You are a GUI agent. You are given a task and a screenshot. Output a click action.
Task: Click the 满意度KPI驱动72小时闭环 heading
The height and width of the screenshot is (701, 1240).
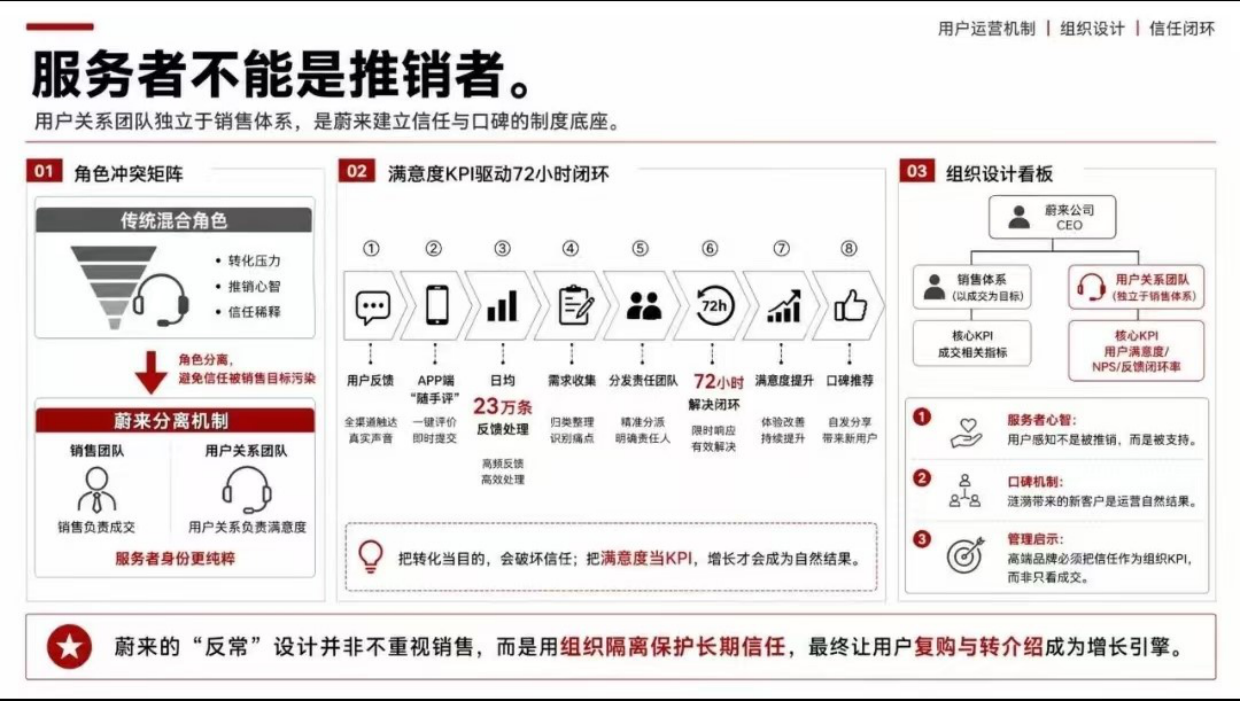[499, 173]
